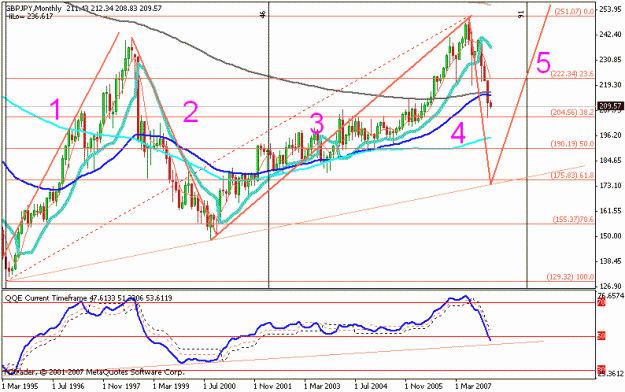Screen dimensions: 625x392
Task: Click the (129.32) 100.0 Fibonacci label
Action: (x=570, y=277)
